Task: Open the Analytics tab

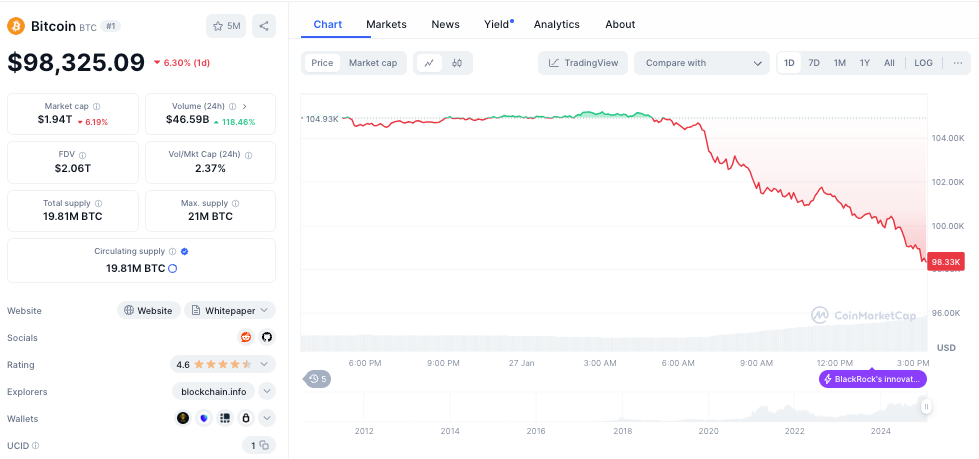Action: point(556,24)
